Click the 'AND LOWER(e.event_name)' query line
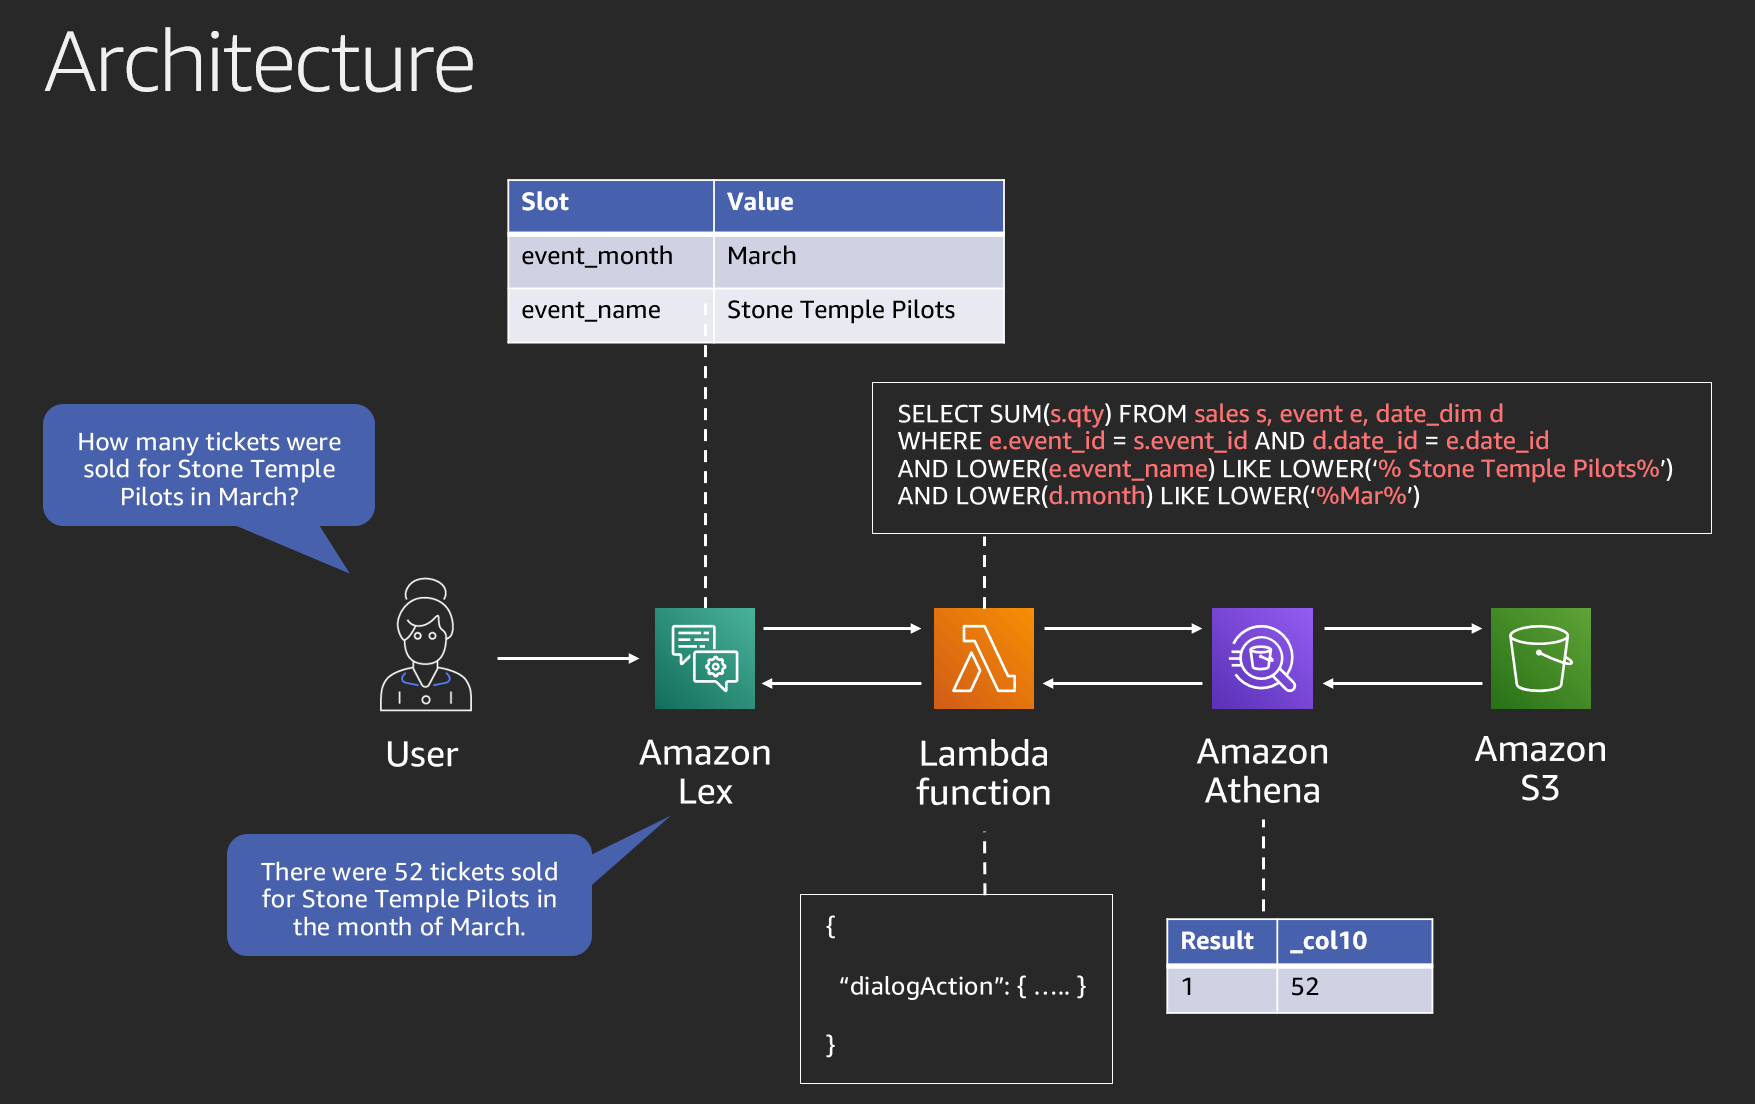This screenshot has height=1104, width=1755. click(1285, 469)
